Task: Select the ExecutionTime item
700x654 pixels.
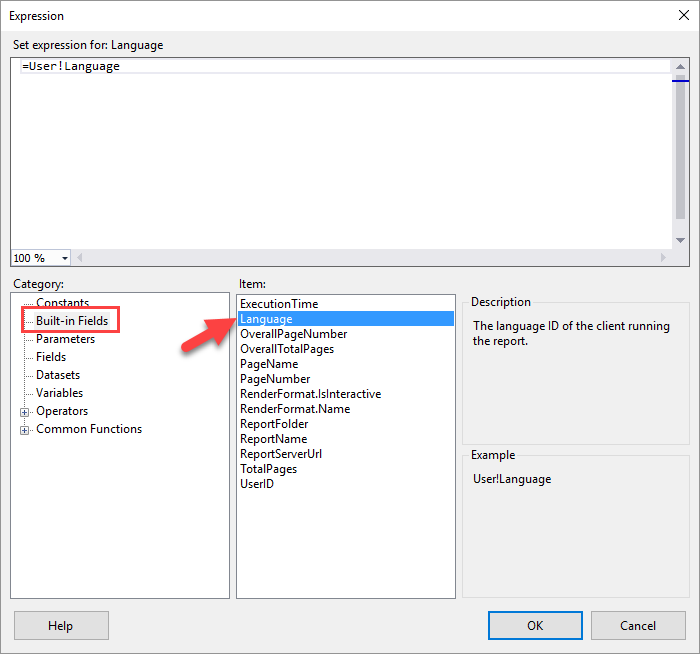Action: (346, 304)
